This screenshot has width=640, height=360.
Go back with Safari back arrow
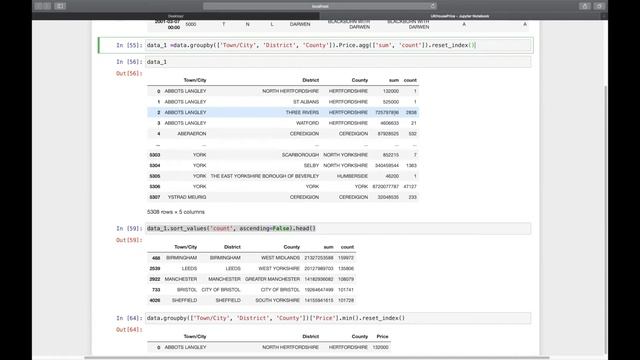38,6
